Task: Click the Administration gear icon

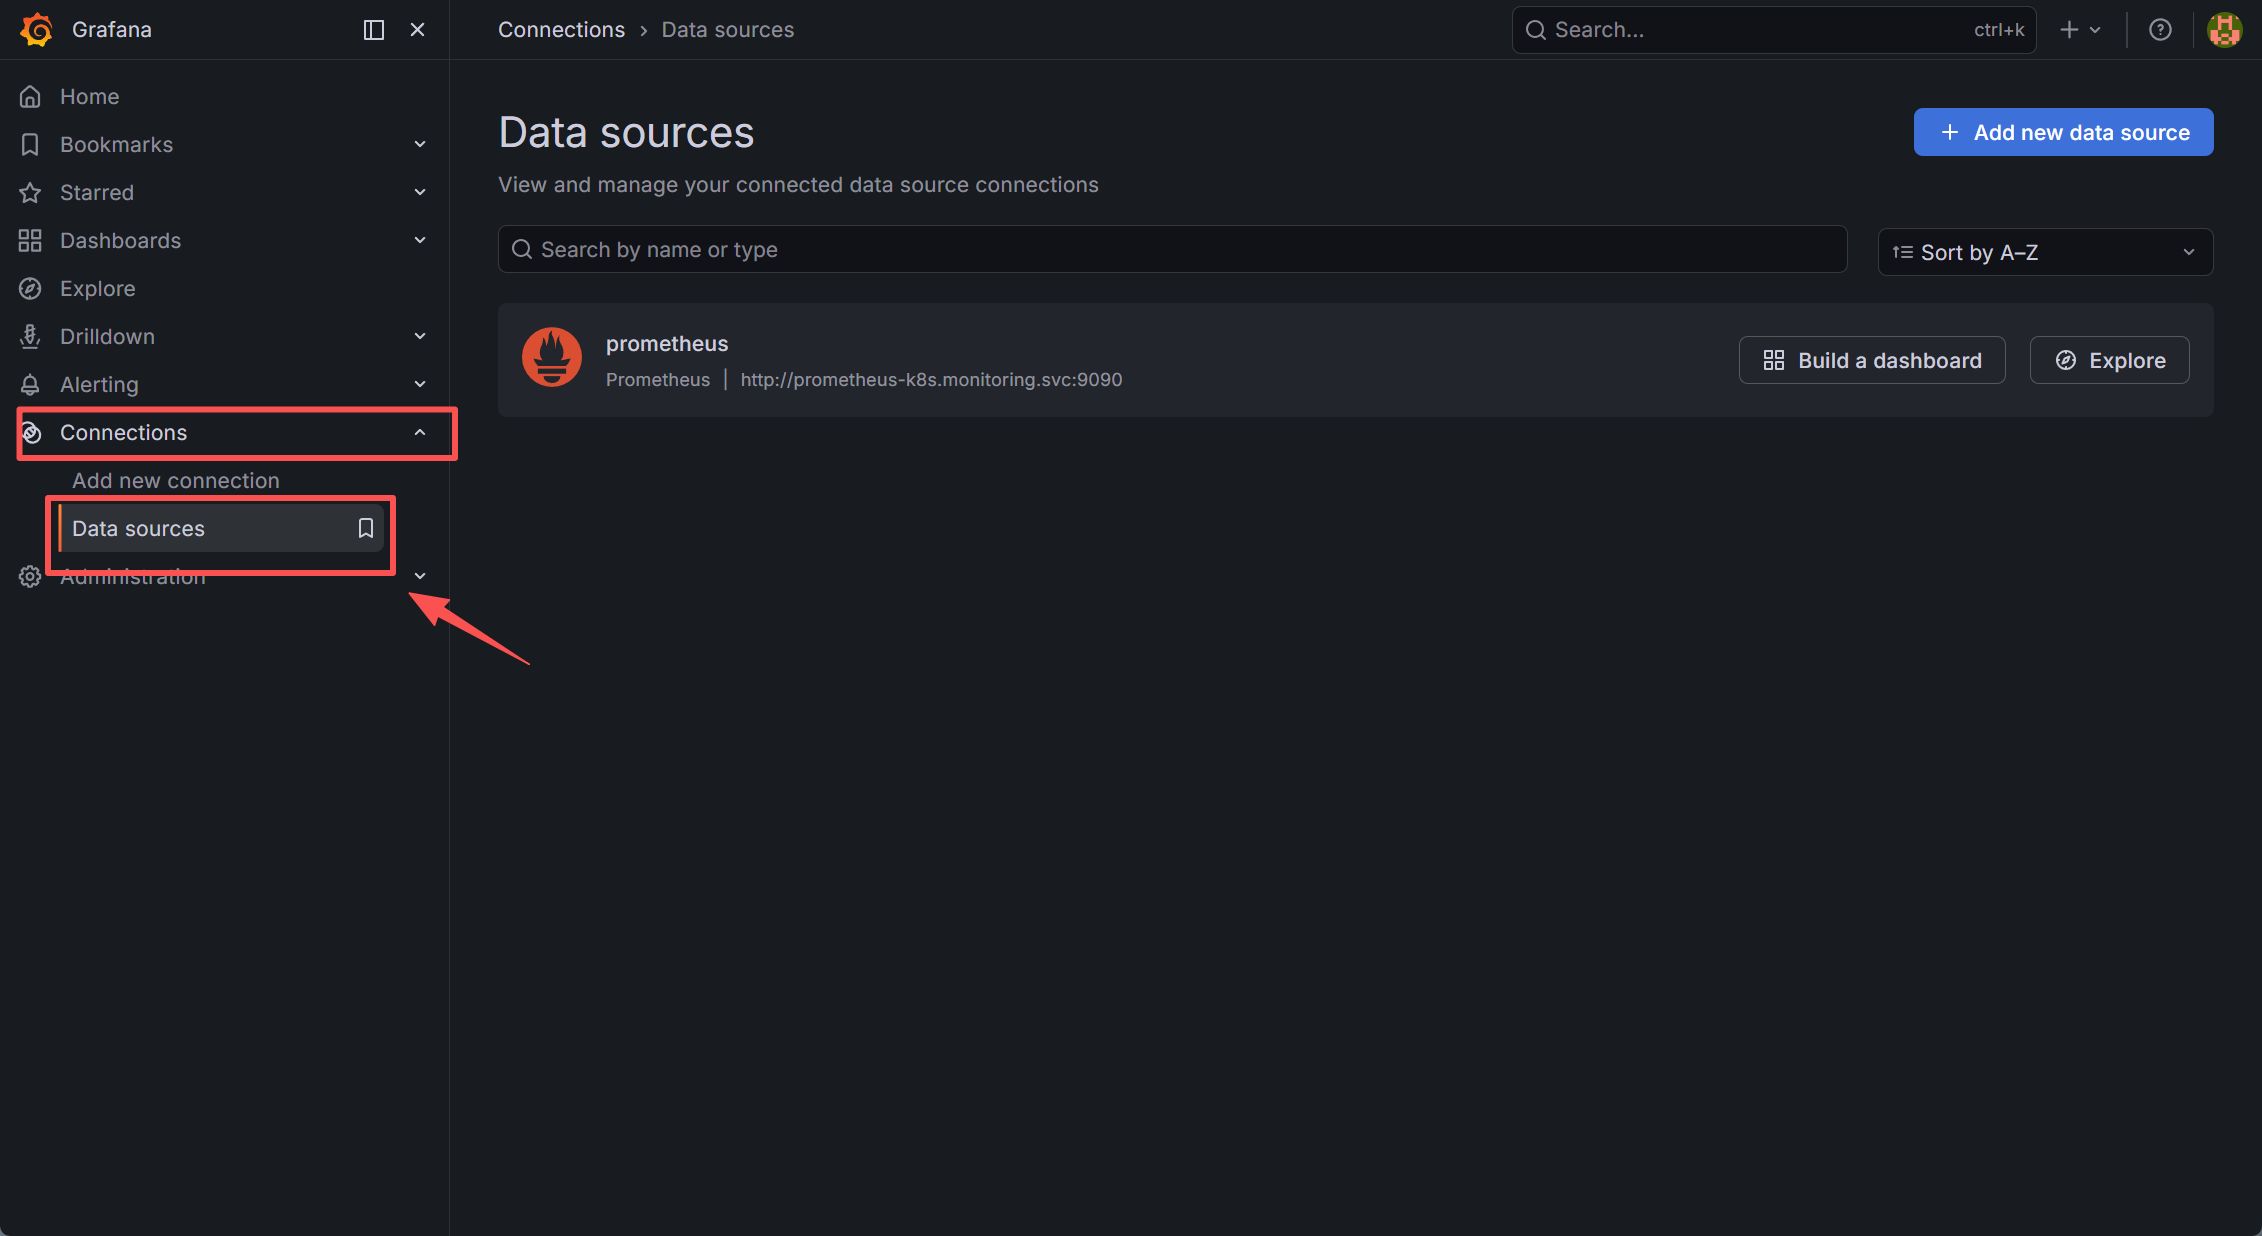Action: [x=30, y=577]
